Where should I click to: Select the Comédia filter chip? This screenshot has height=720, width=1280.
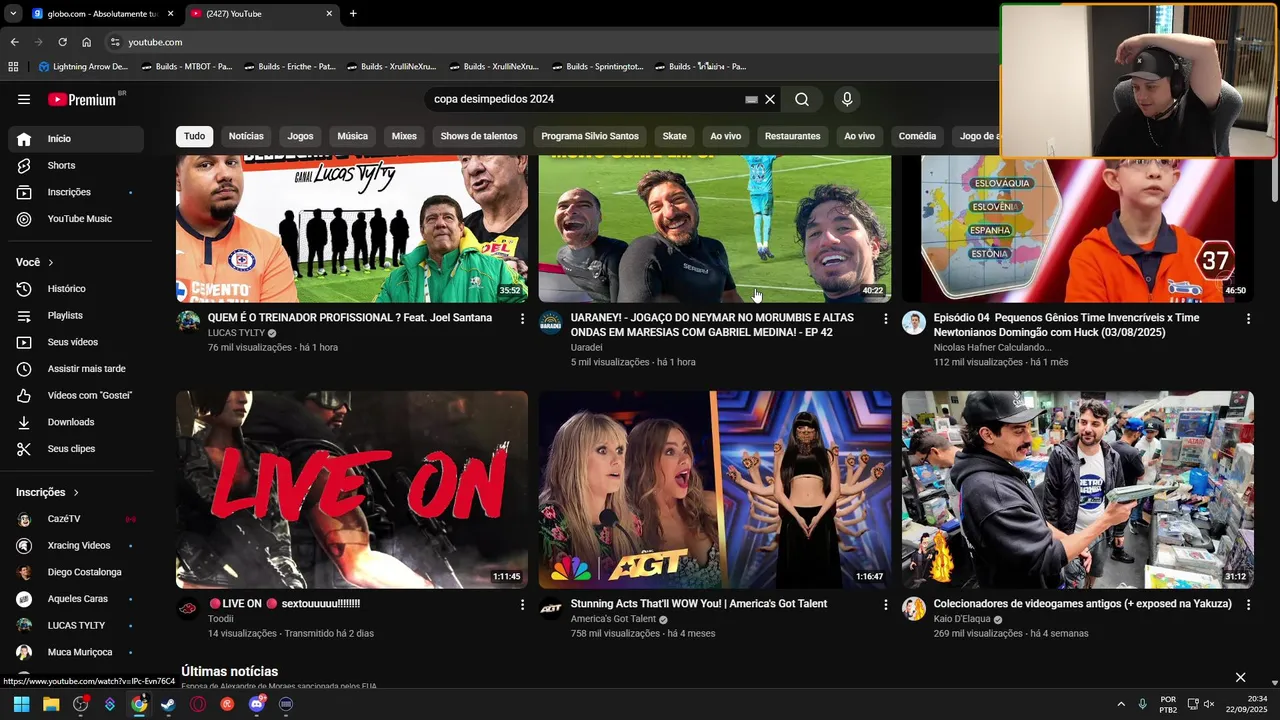pyautogui.click(x=917, y=136)
